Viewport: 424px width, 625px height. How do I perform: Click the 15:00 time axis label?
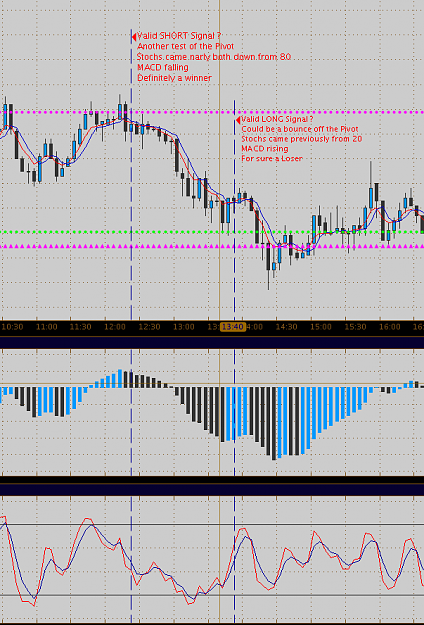[x=321, y=327]
